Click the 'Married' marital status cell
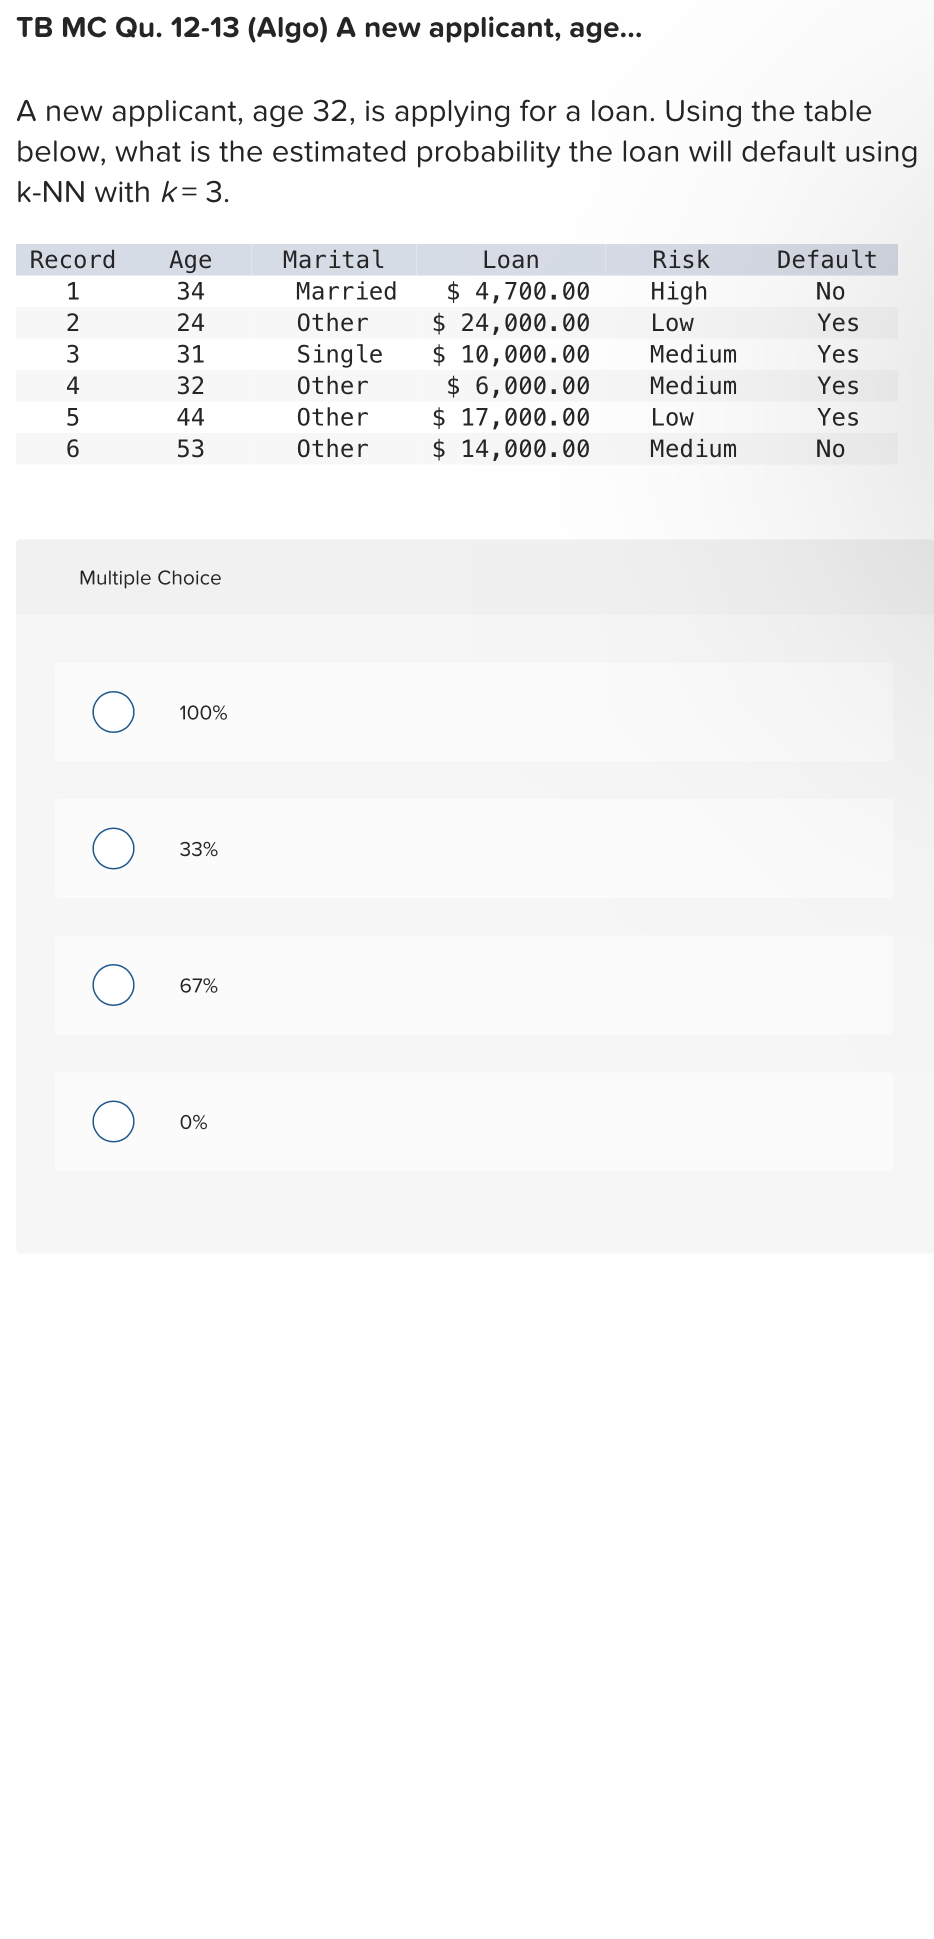The height and width of the screenshot is (1939, 934). (346, 291)
